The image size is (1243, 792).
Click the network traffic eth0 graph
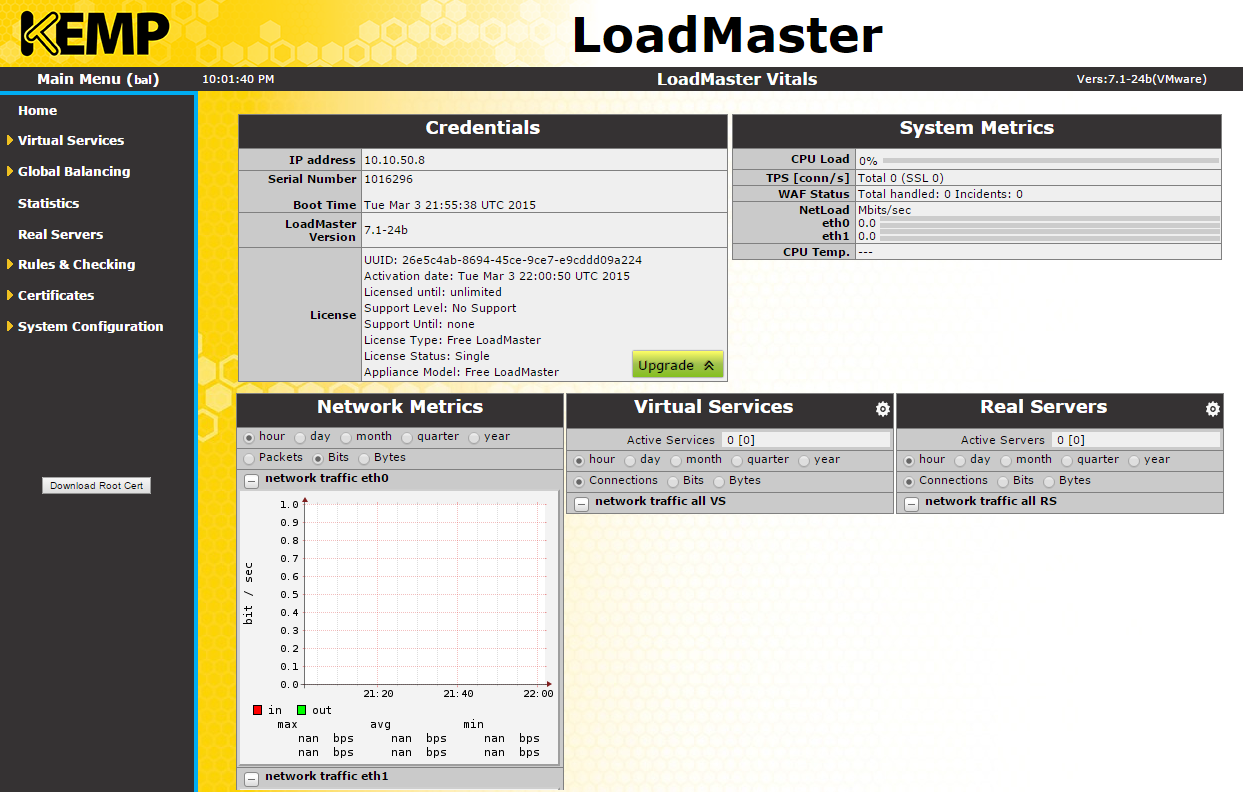coord(425,595)
